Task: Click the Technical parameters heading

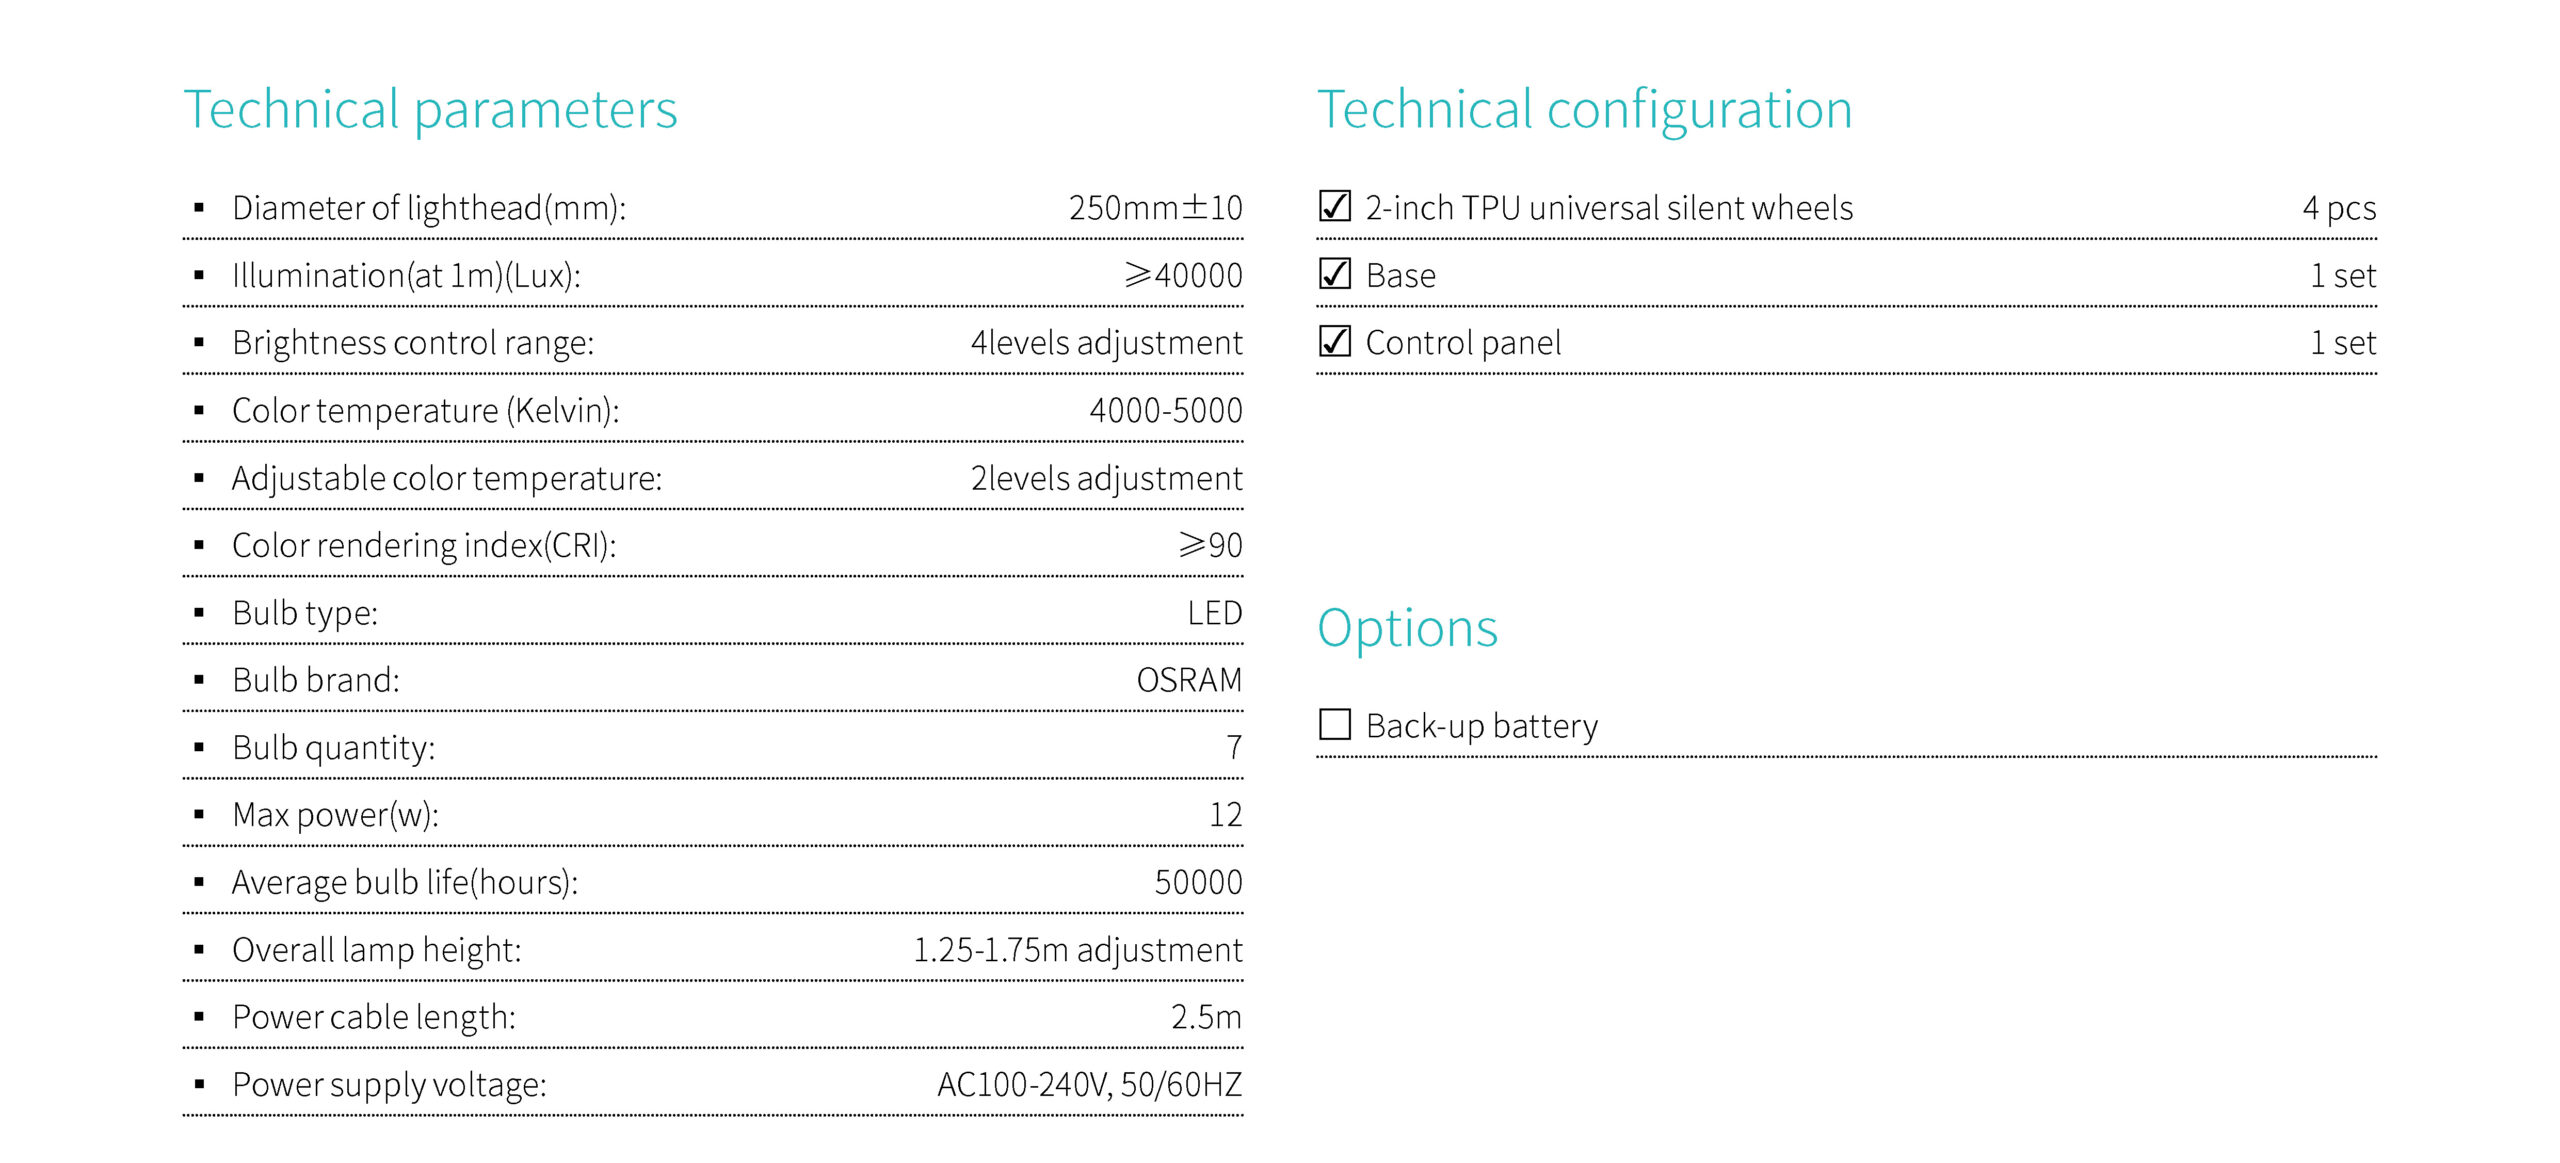Action: pos(431,110)
